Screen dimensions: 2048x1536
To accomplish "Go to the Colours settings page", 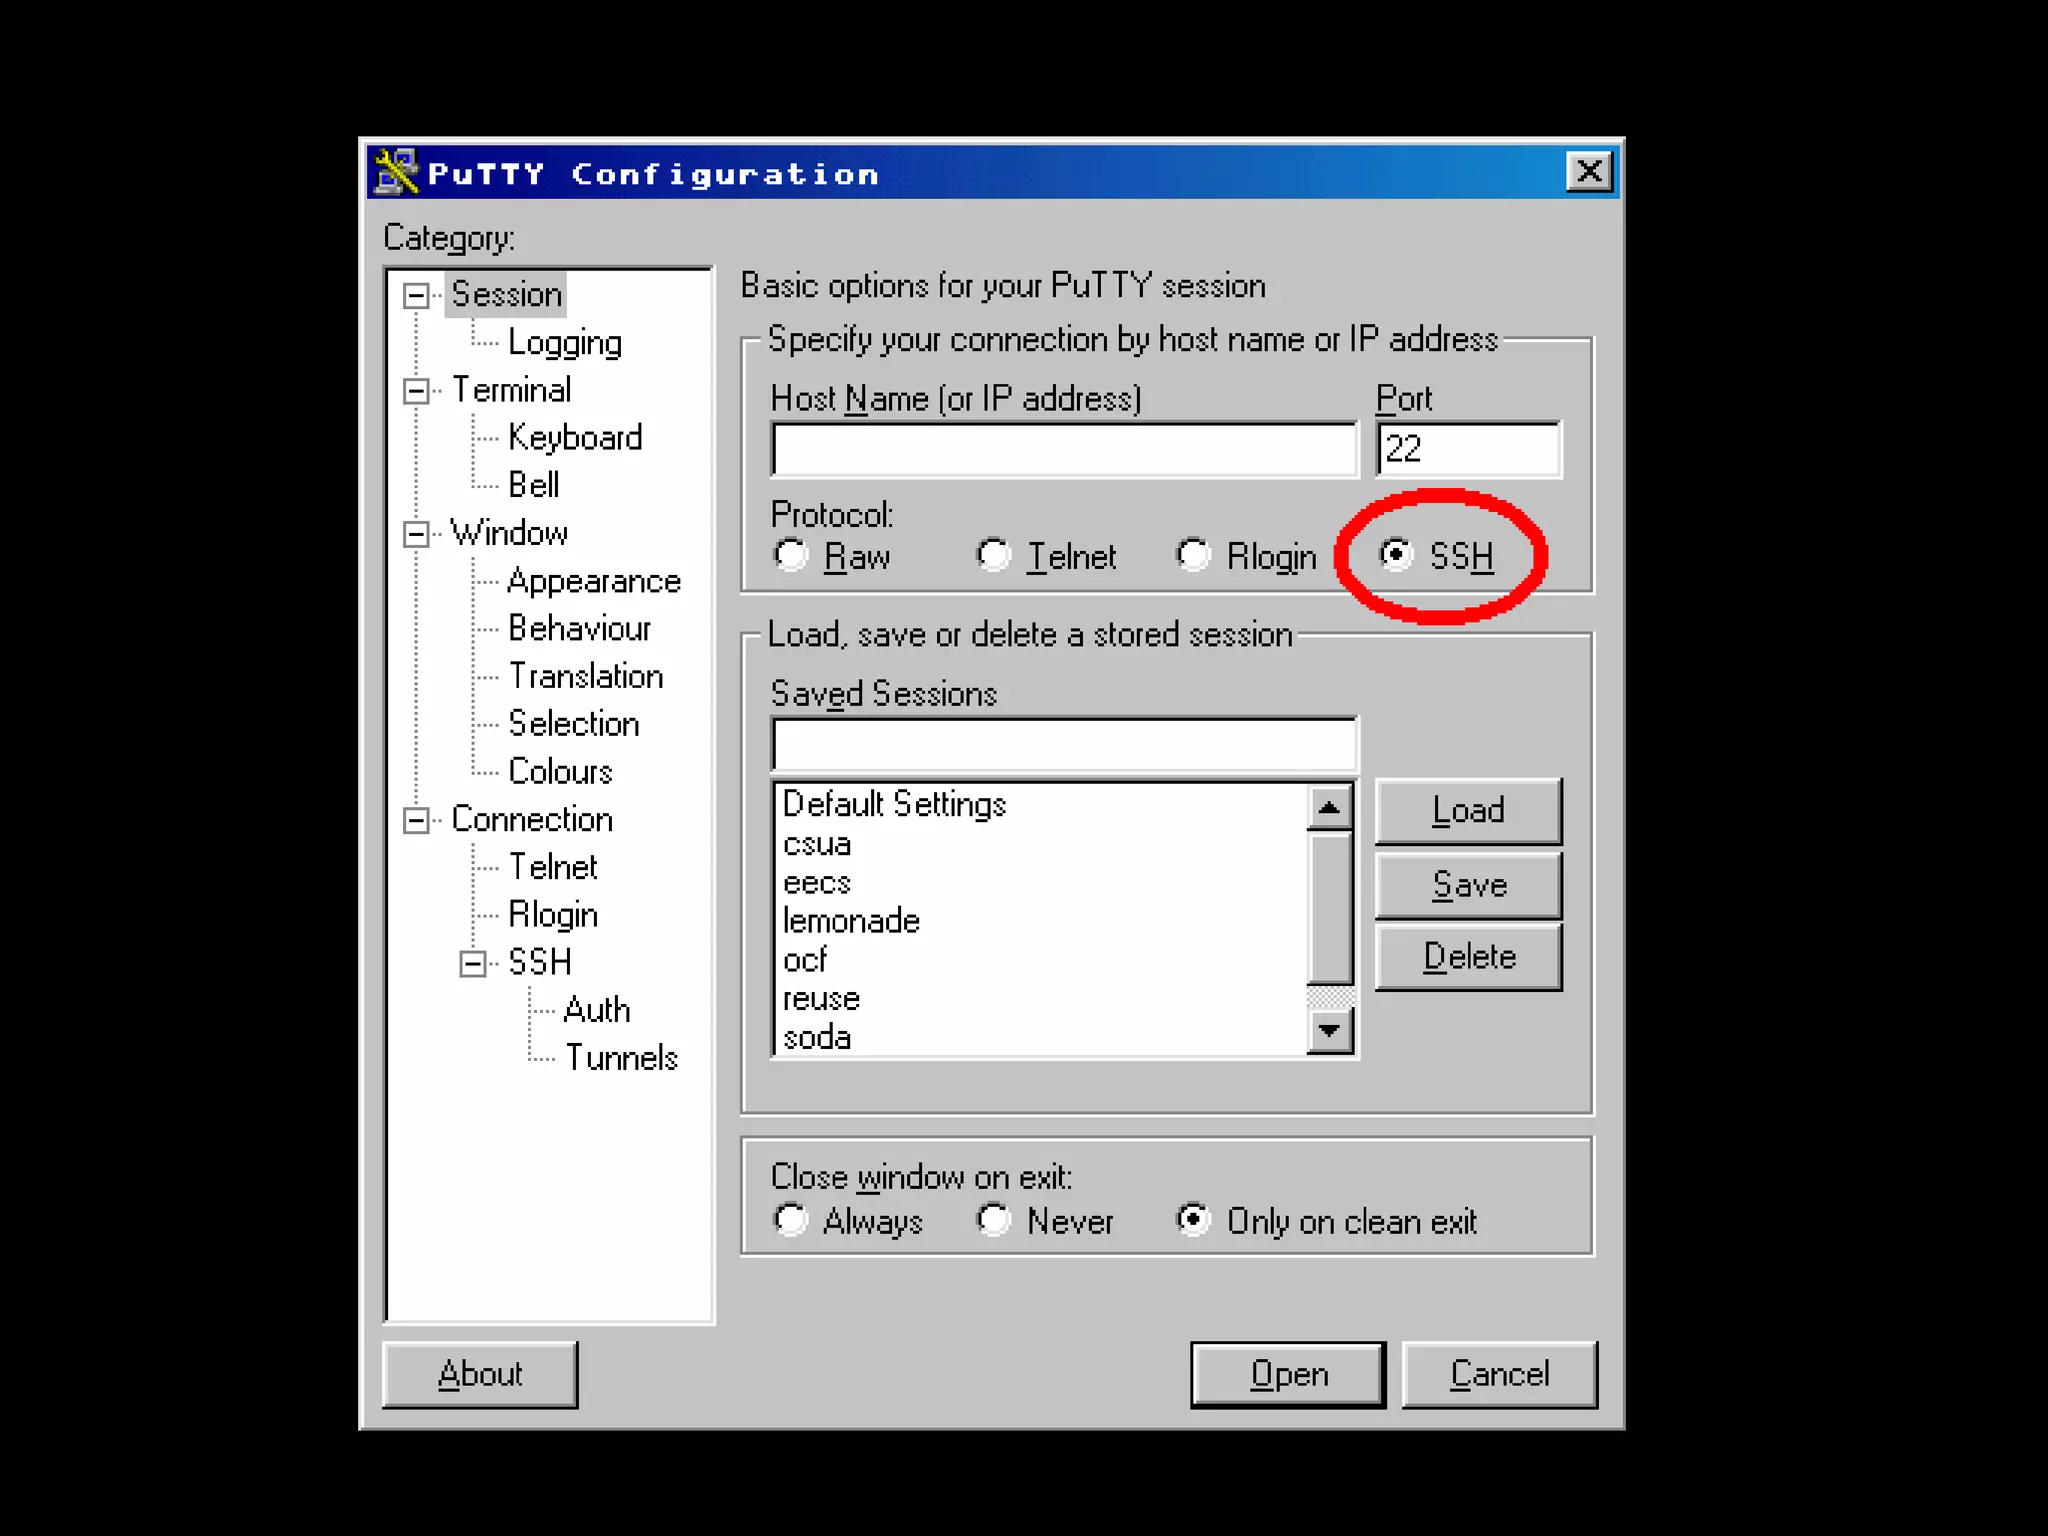I will [559, 771].
